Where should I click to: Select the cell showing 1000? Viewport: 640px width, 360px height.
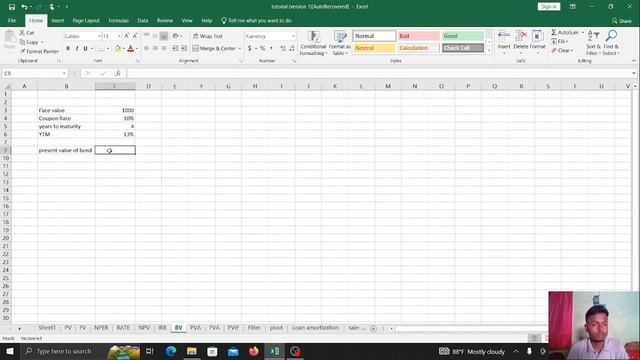(x=115, y=110)
